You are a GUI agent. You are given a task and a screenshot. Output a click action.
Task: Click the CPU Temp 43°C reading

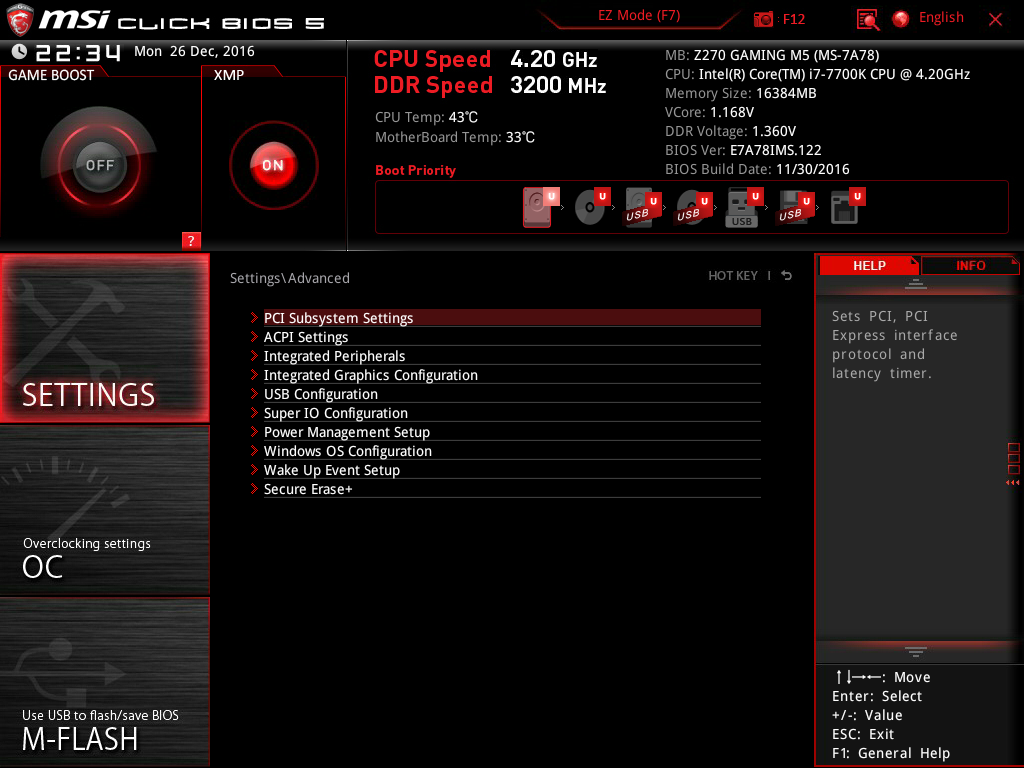(x=426, y=117)
